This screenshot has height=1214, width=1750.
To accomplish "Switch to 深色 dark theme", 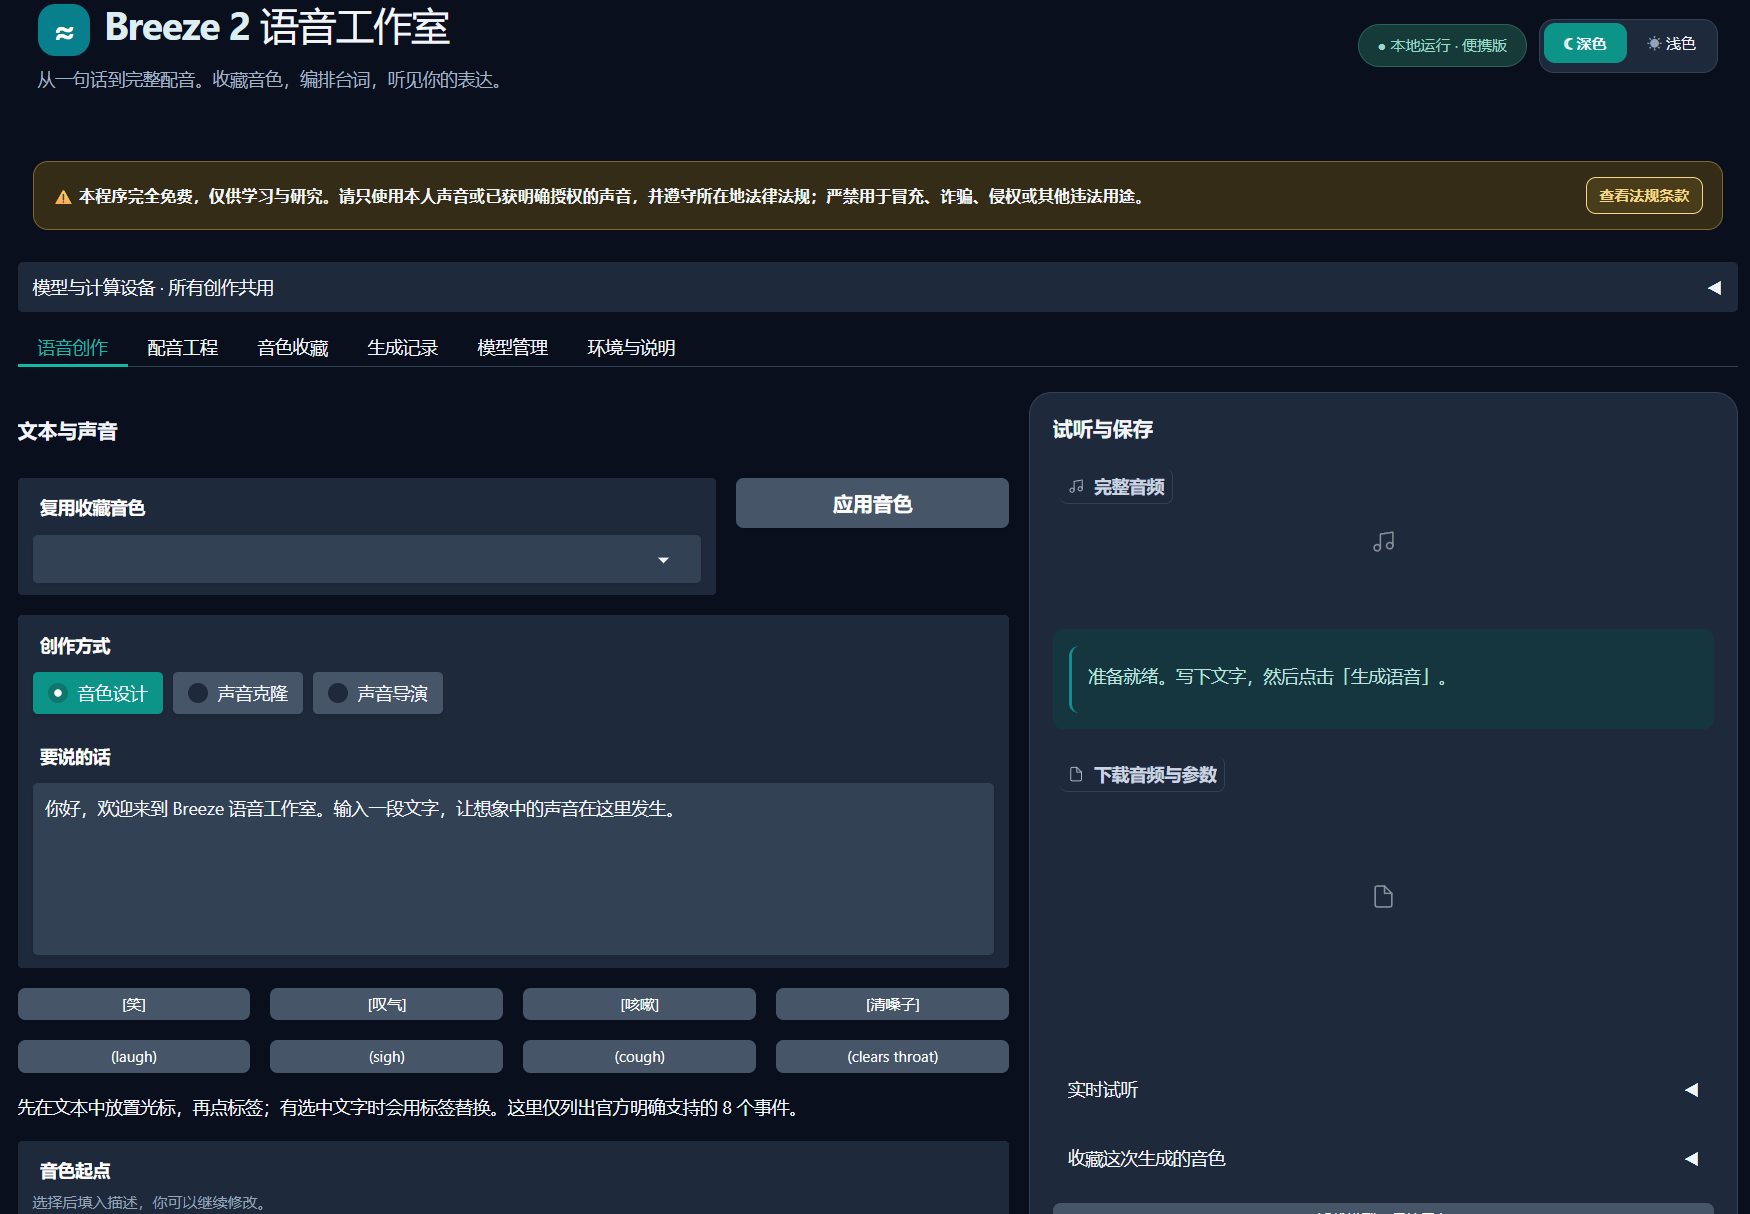I will (1585, 44).
